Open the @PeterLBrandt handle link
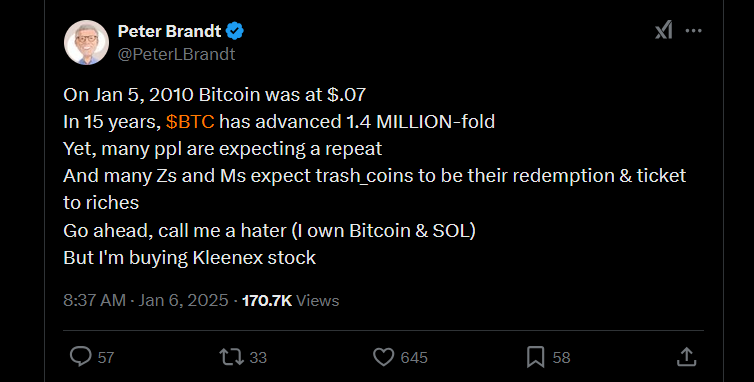Screen dimensions: 754x382 click(x=176, y=54)
